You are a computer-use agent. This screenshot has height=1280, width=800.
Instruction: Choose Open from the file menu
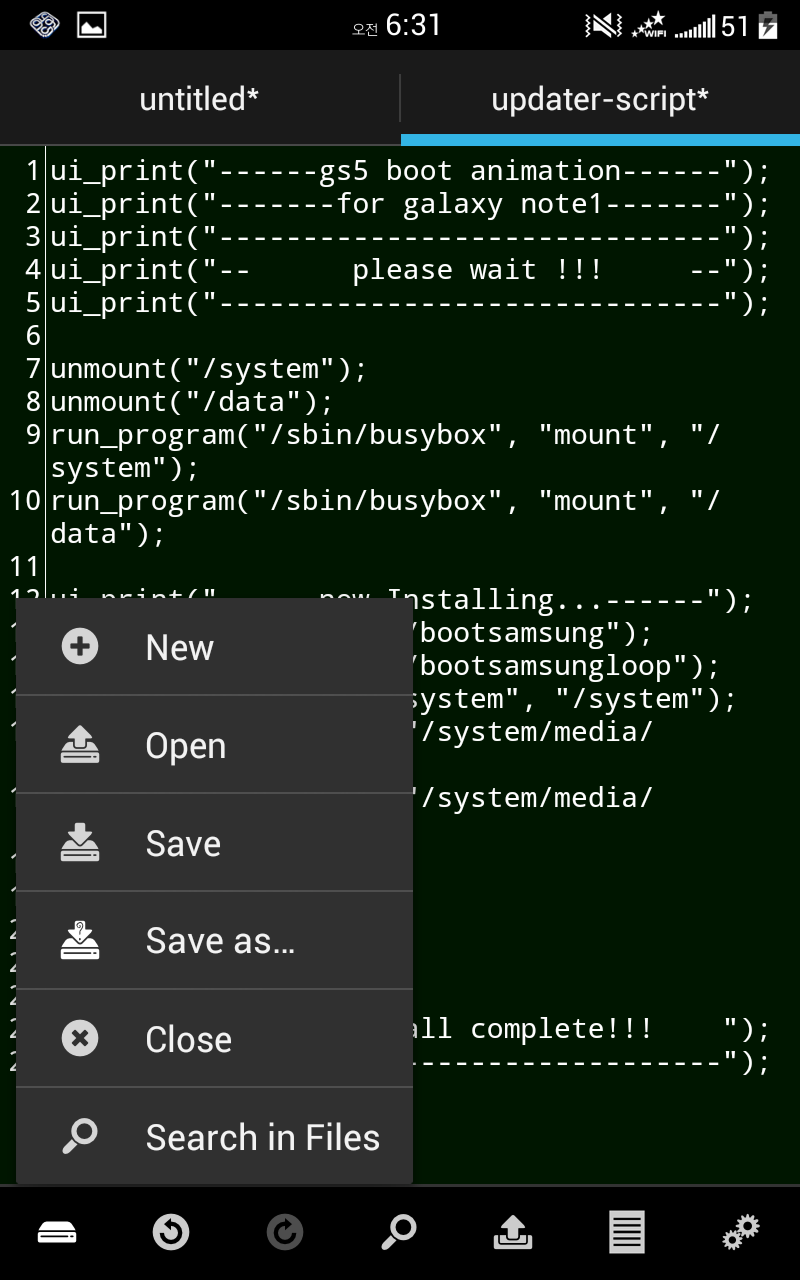tap(186, 745)
